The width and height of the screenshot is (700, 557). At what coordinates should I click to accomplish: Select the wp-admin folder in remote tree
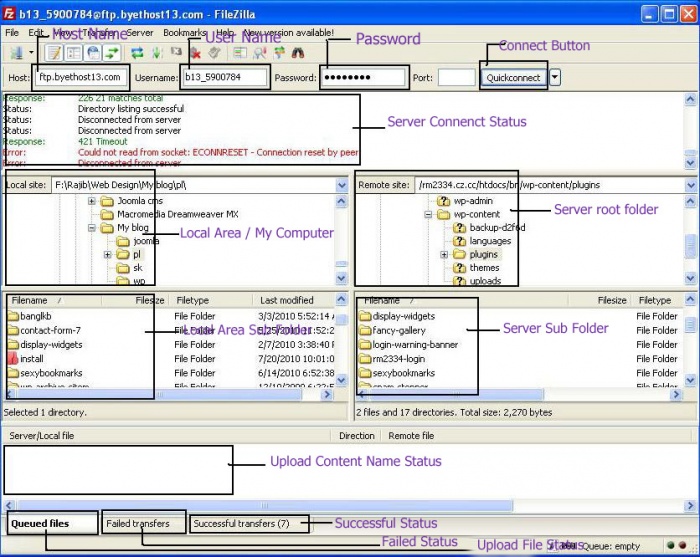coord(473,201)
